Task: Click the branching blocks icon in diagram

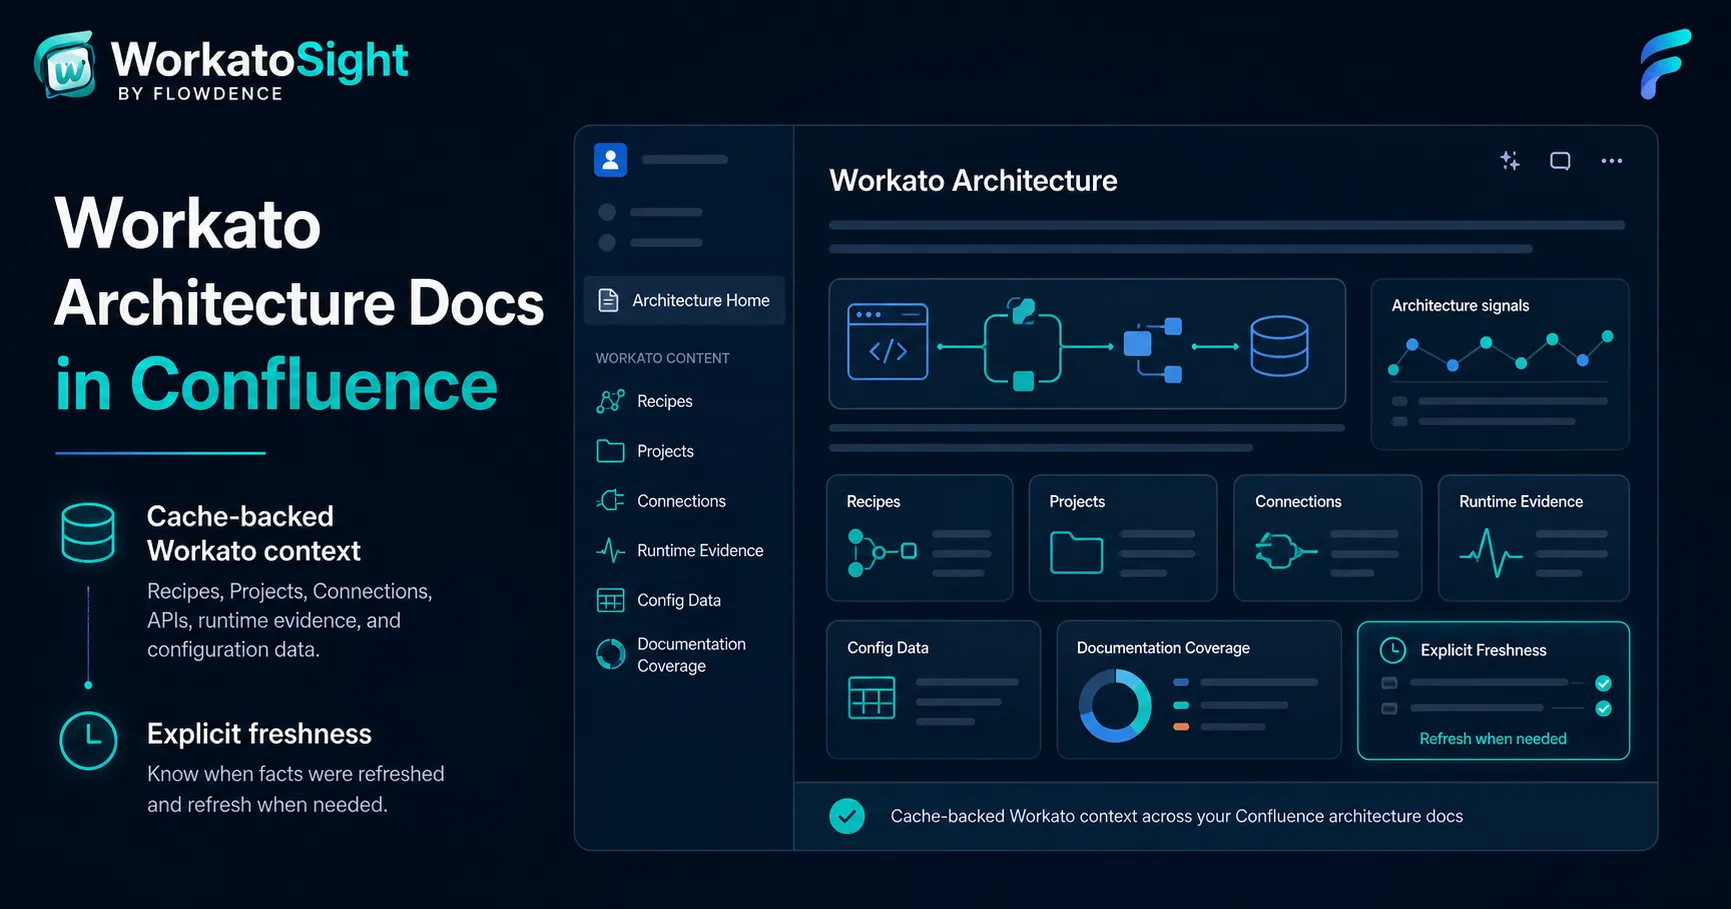Action: [x=1153, y=349]
